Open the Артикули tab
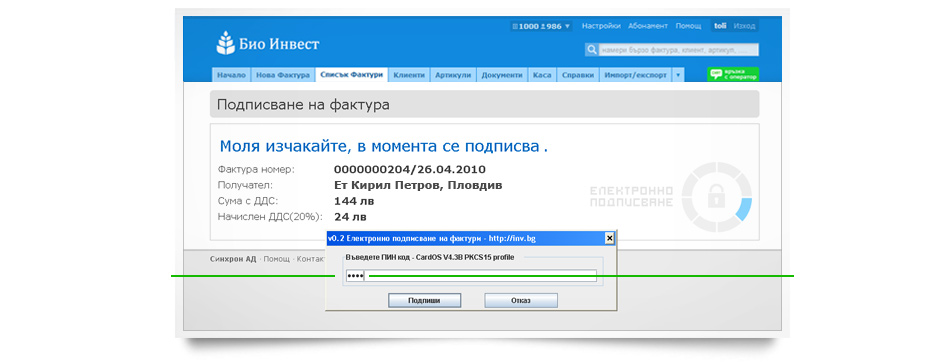Image resolution: width=940 pixels, height=364 pixels. [x=453, y=75]
